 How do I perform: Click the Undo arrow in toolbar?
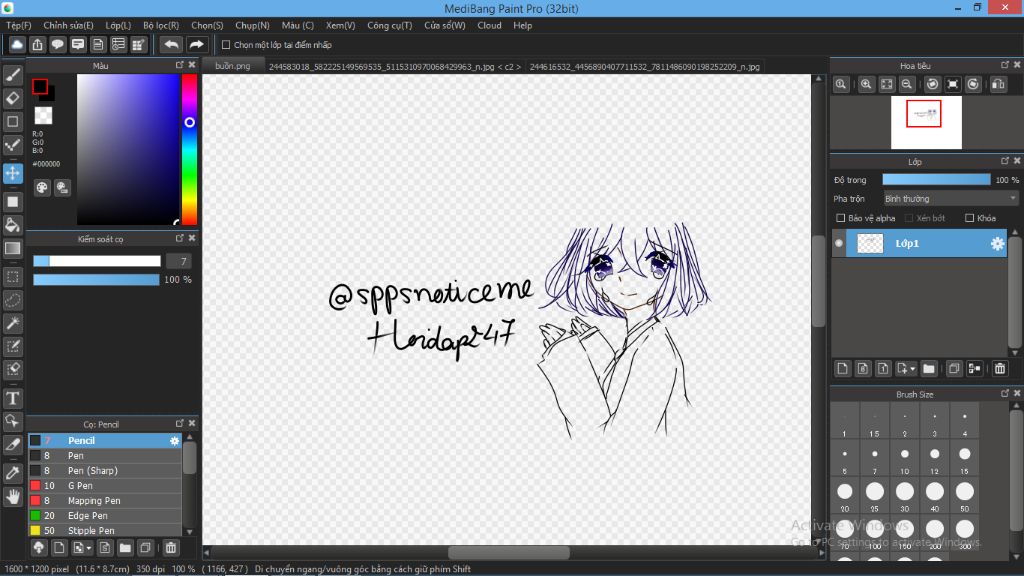[x=171, y=44]
